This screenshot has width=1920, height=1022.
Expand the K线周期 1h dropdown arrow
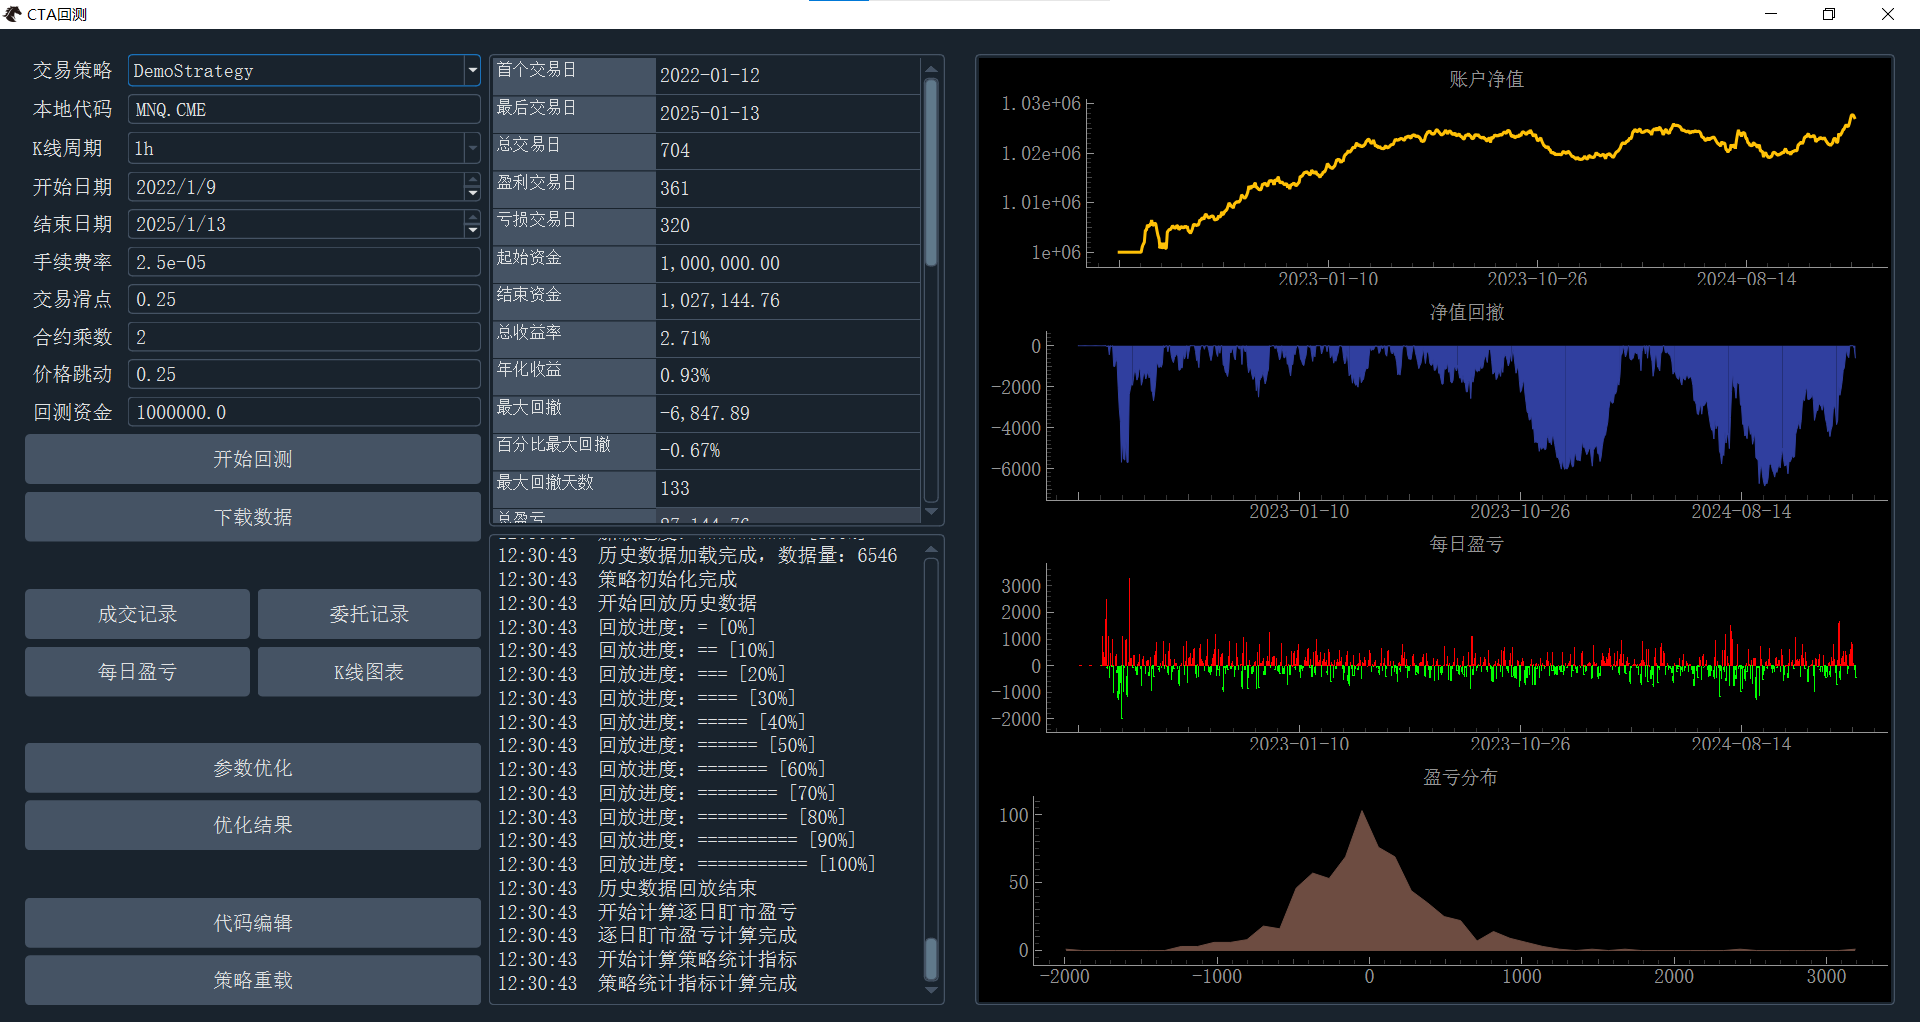click(x=472, y=149)
